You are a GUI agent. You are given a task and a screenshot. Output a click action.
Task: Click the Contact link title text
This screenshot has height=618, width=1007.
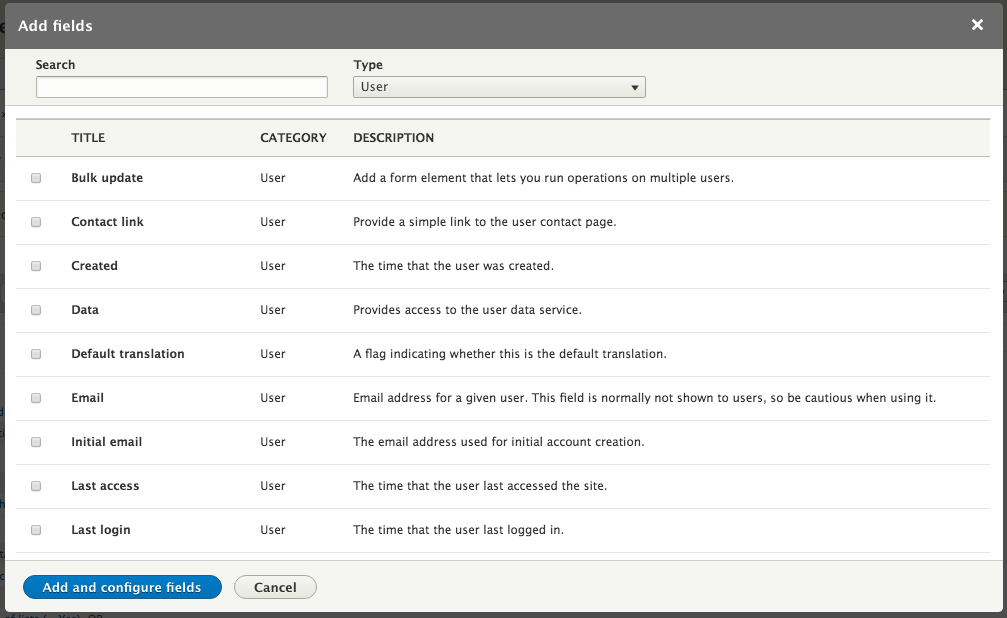coord(107,222)
